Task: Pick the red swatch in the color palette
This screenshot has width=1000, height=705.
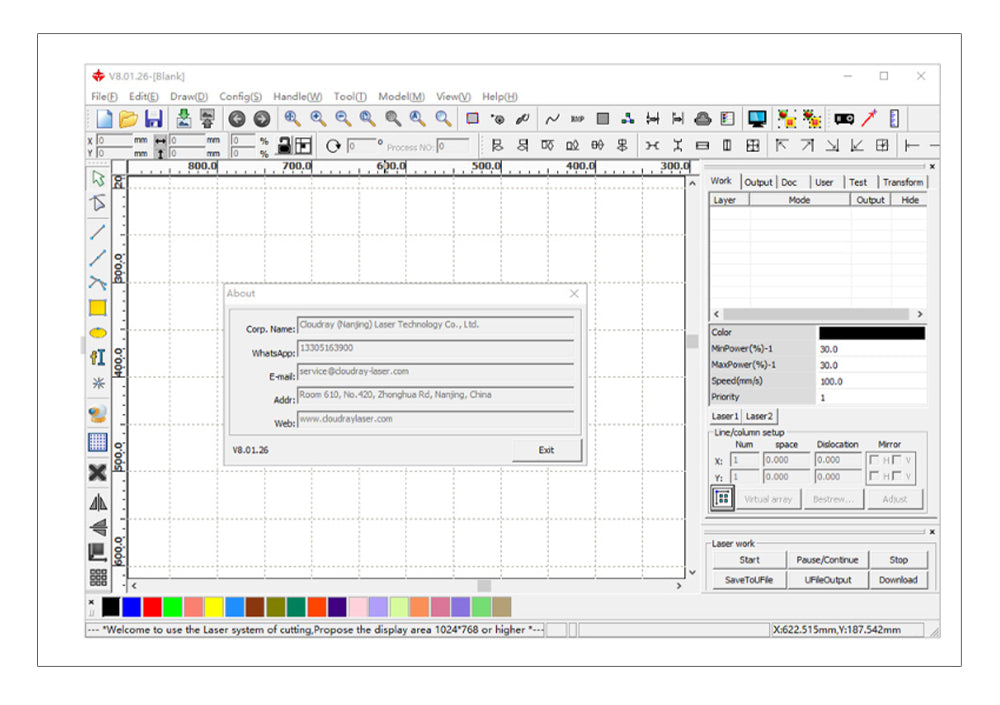Action: [152, 607]
